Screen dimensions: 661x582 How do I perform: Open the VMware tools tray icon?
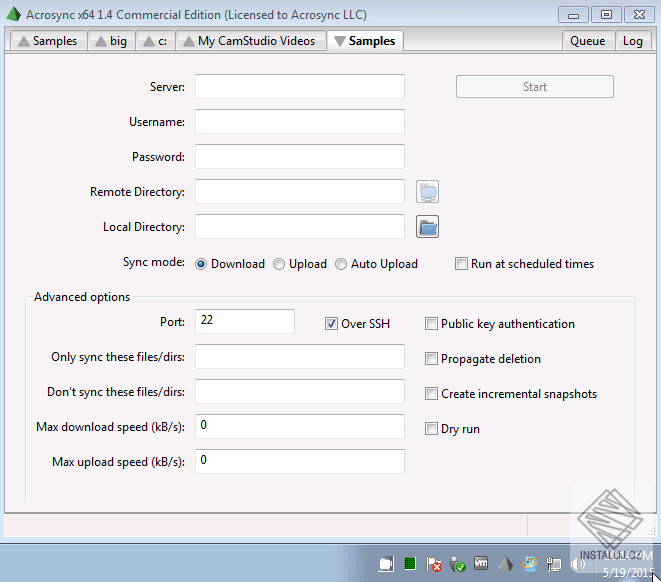click(x=481, y=563)
